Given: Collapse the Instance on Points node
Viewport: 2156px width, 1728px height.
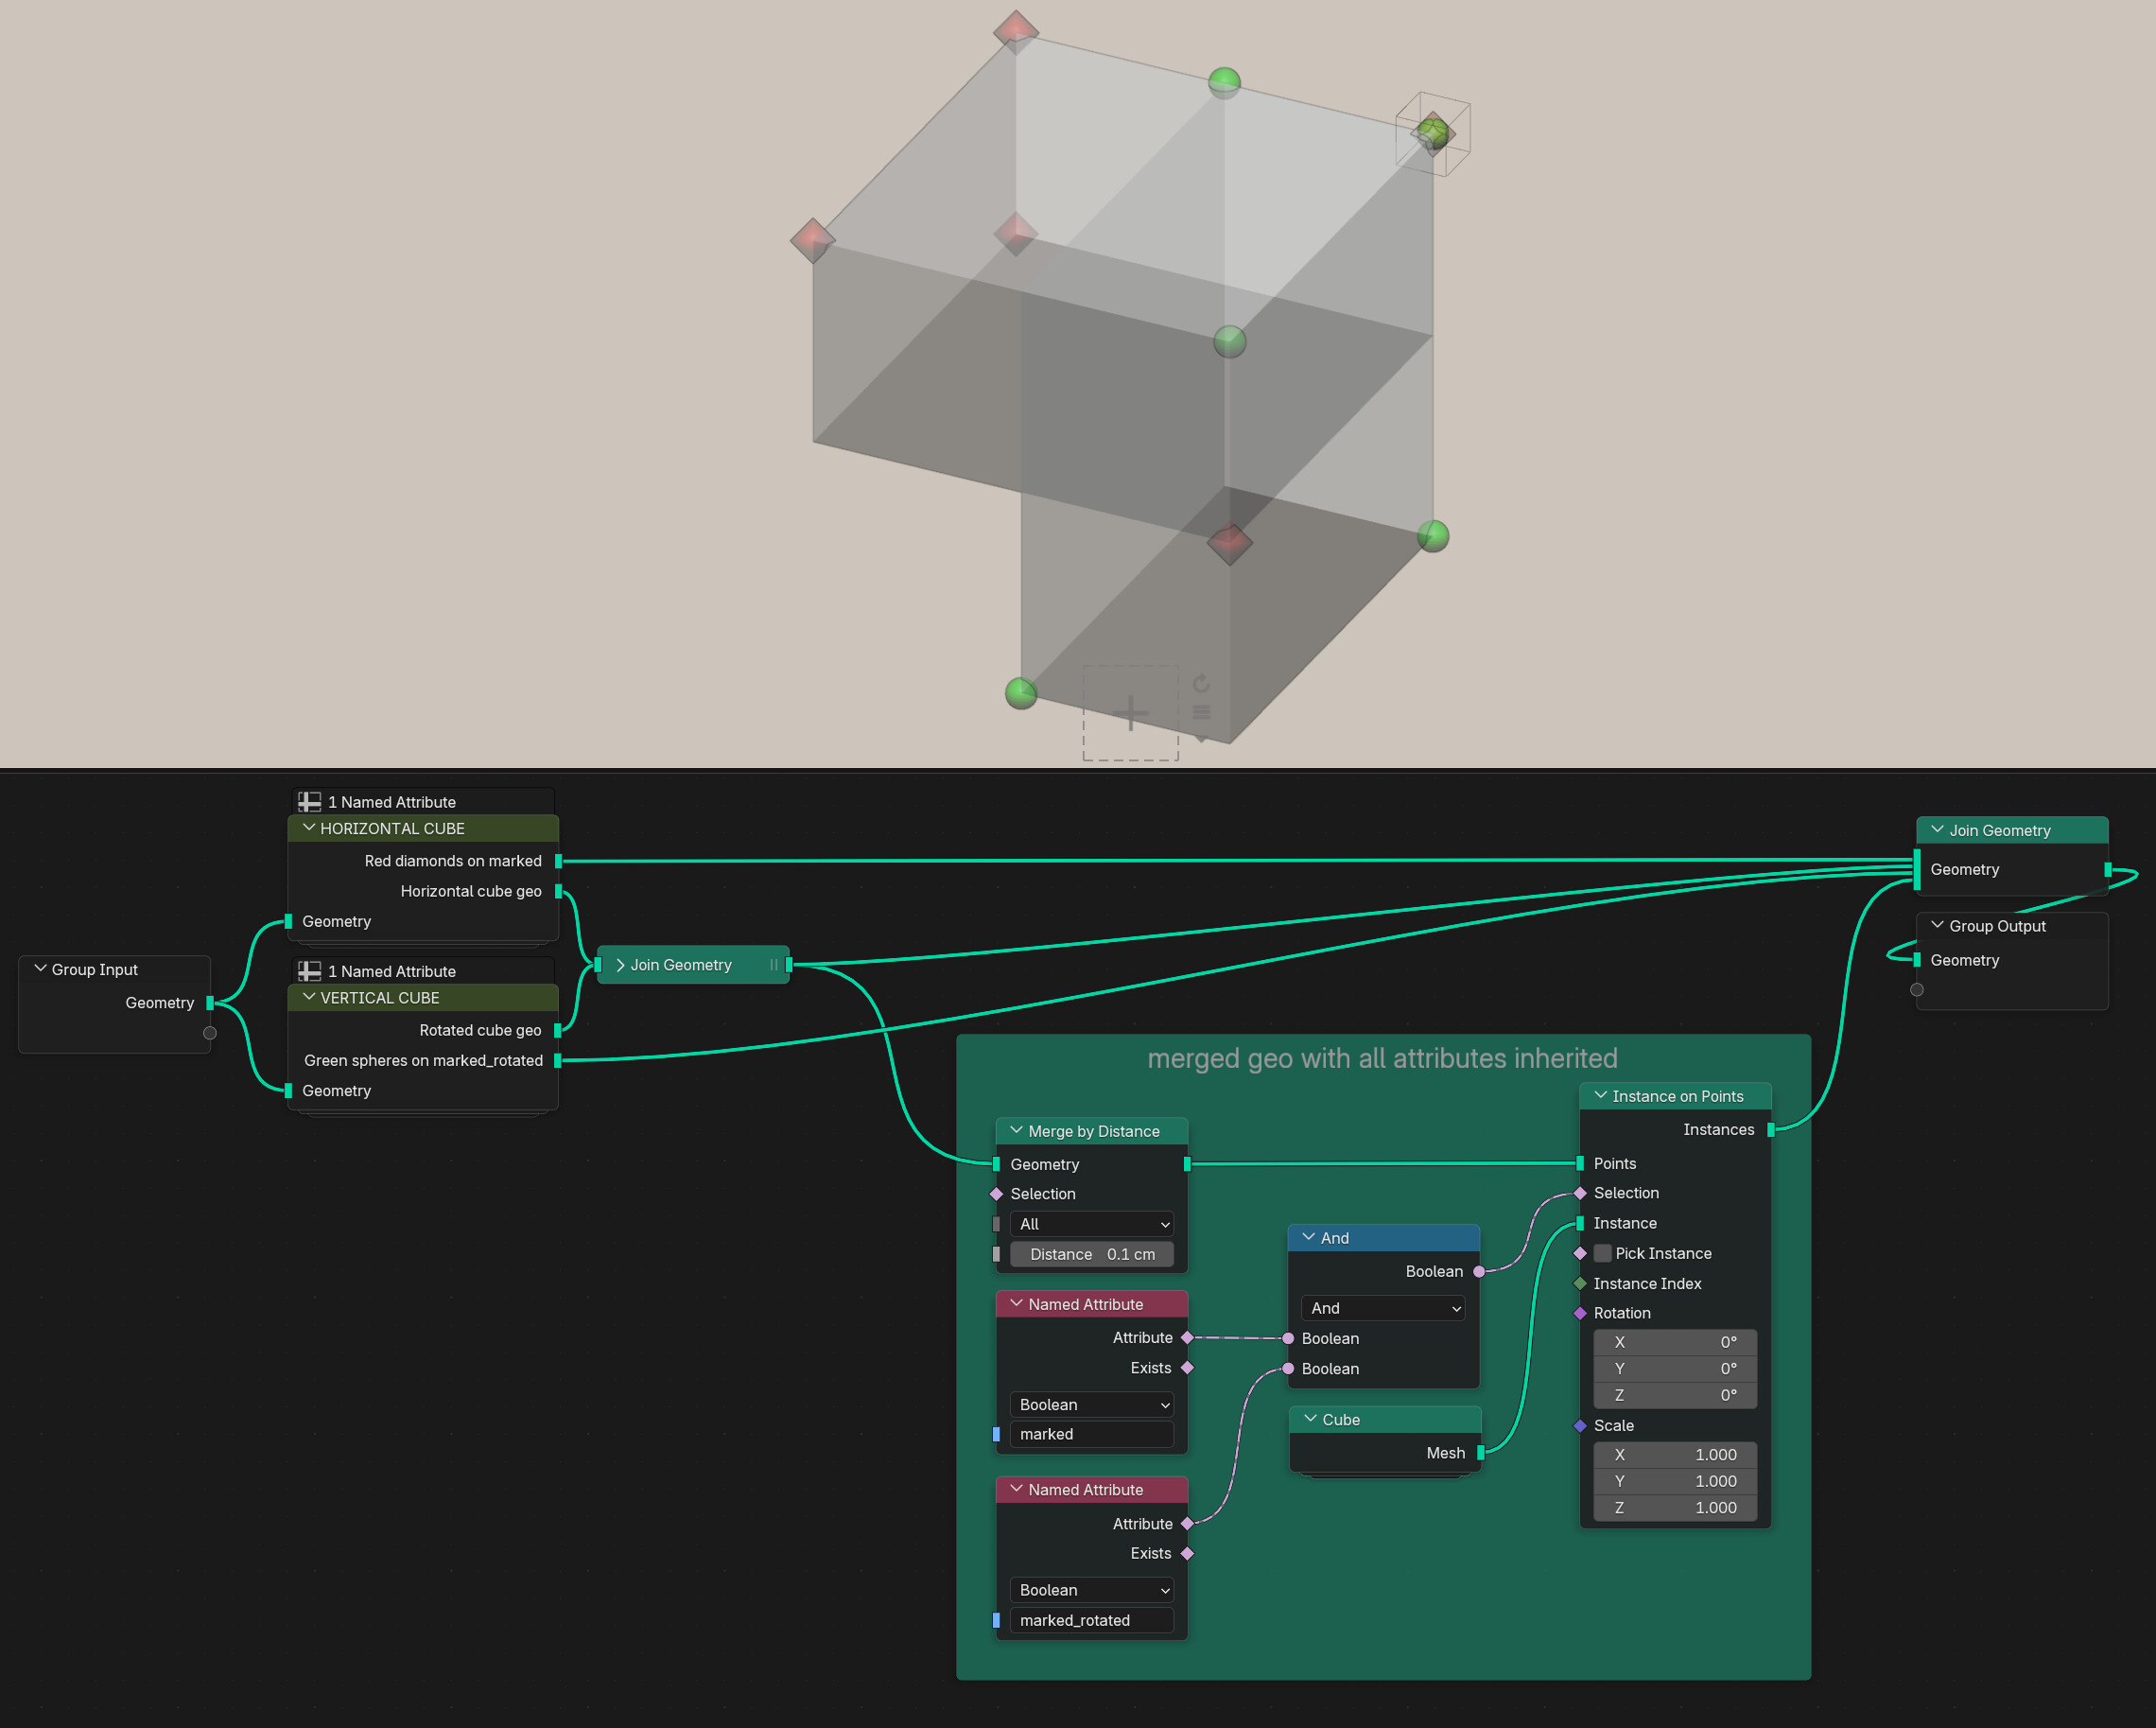Looking at the screenshot, I should (x=1601, y=1096).
